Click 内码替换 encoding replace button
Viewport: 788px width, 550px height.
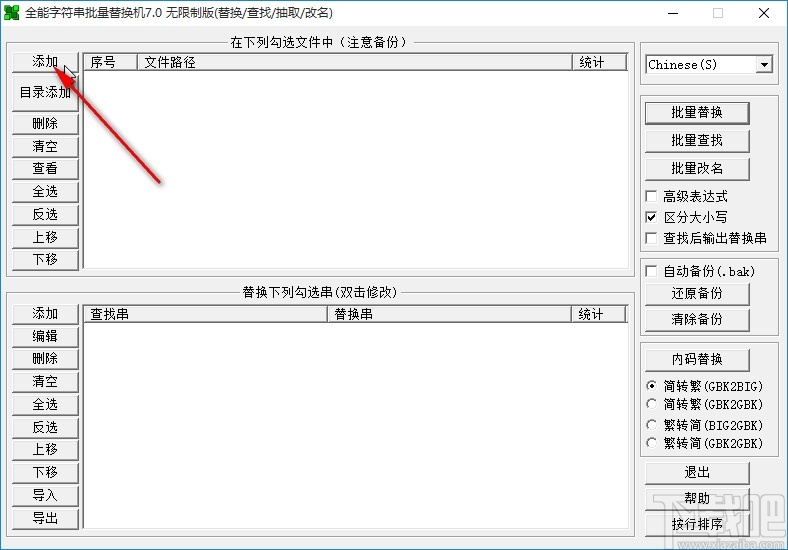[x=697, y=359]
